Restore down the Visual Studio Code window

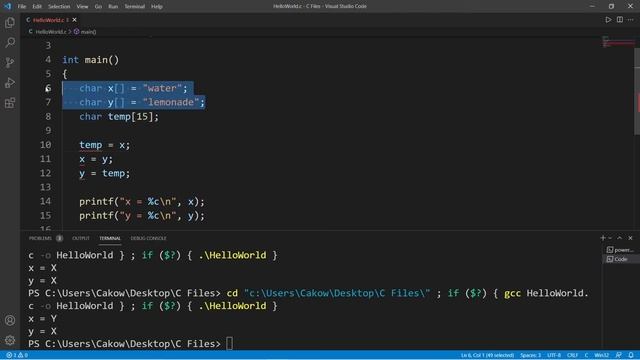click(611, 6)
